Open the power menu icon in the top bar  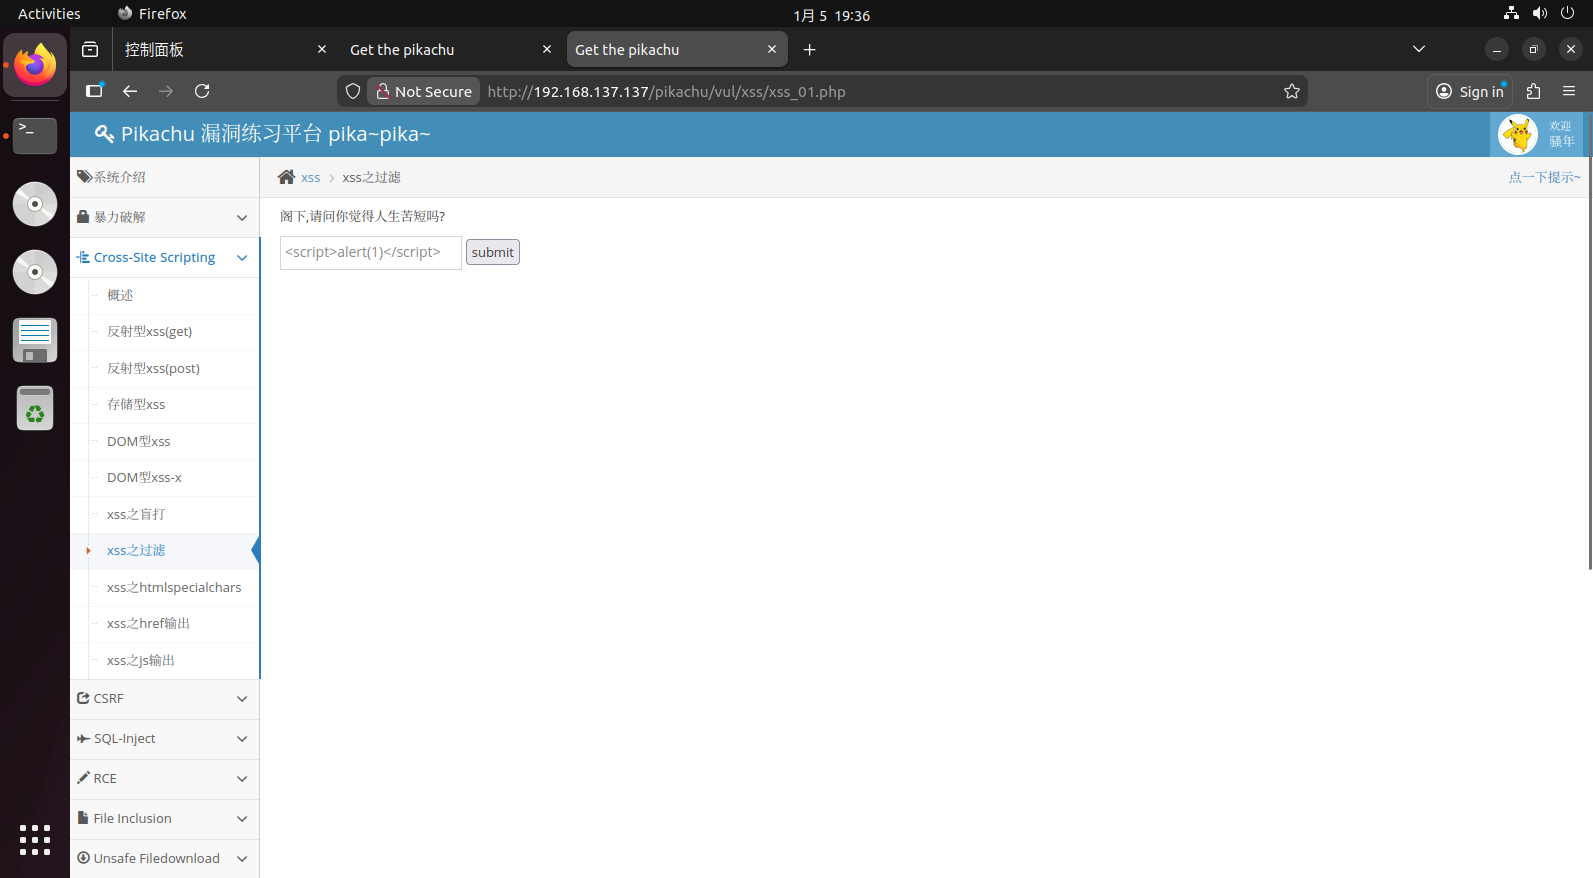pos(1568,14)
